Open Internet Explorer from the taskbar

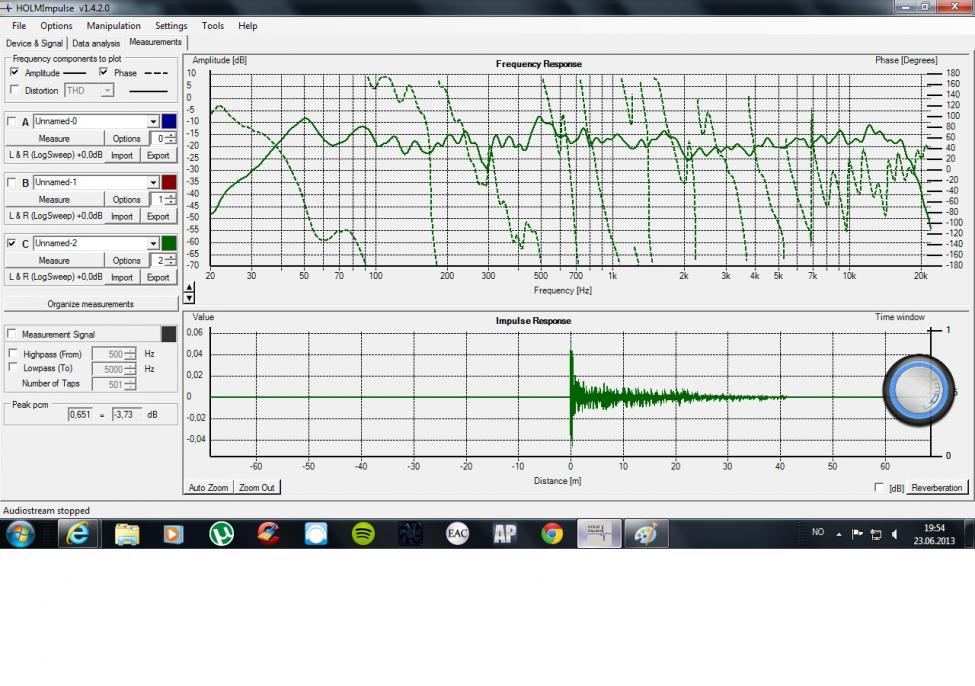coord(78,534)
